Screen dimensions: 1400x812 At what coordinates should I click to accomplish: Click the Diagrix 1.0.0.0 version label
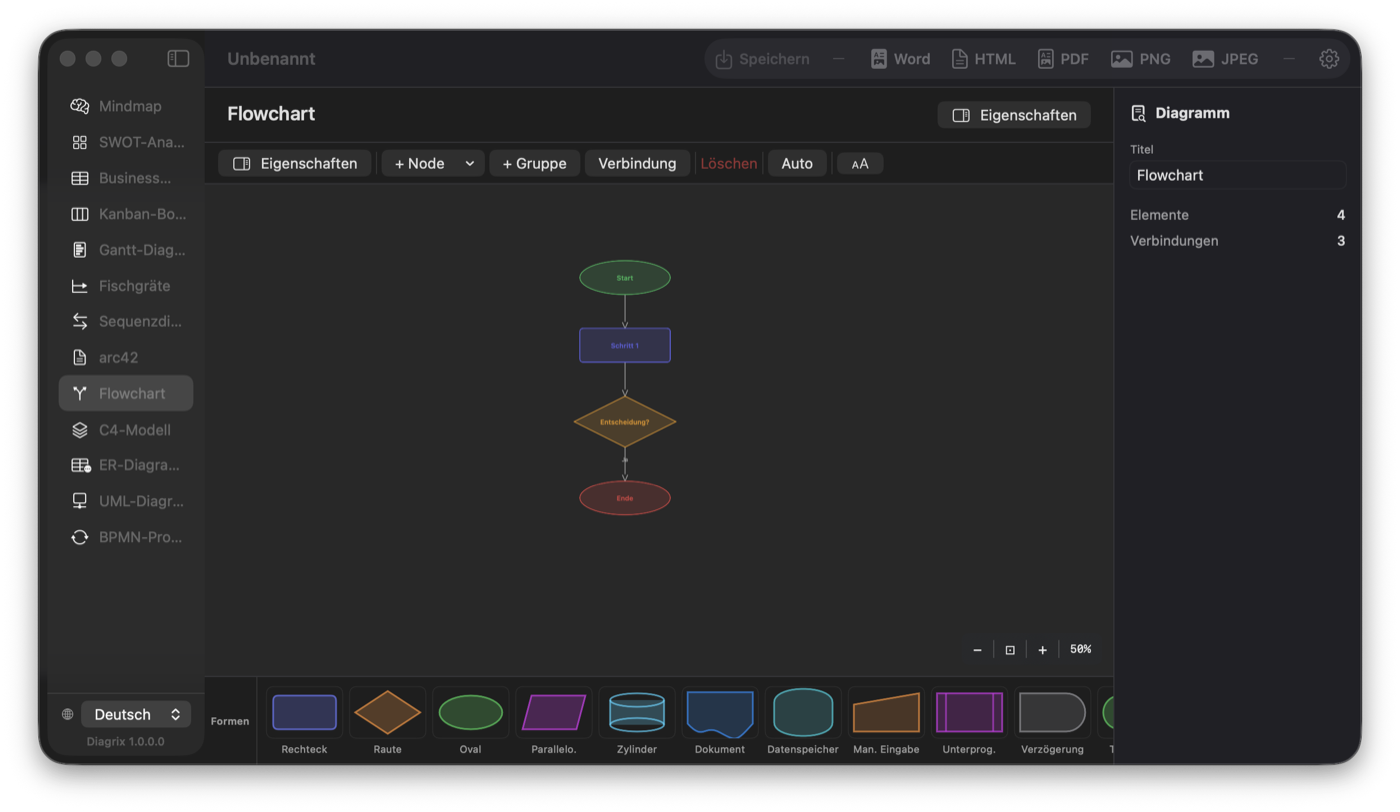[x=126, y=742]
